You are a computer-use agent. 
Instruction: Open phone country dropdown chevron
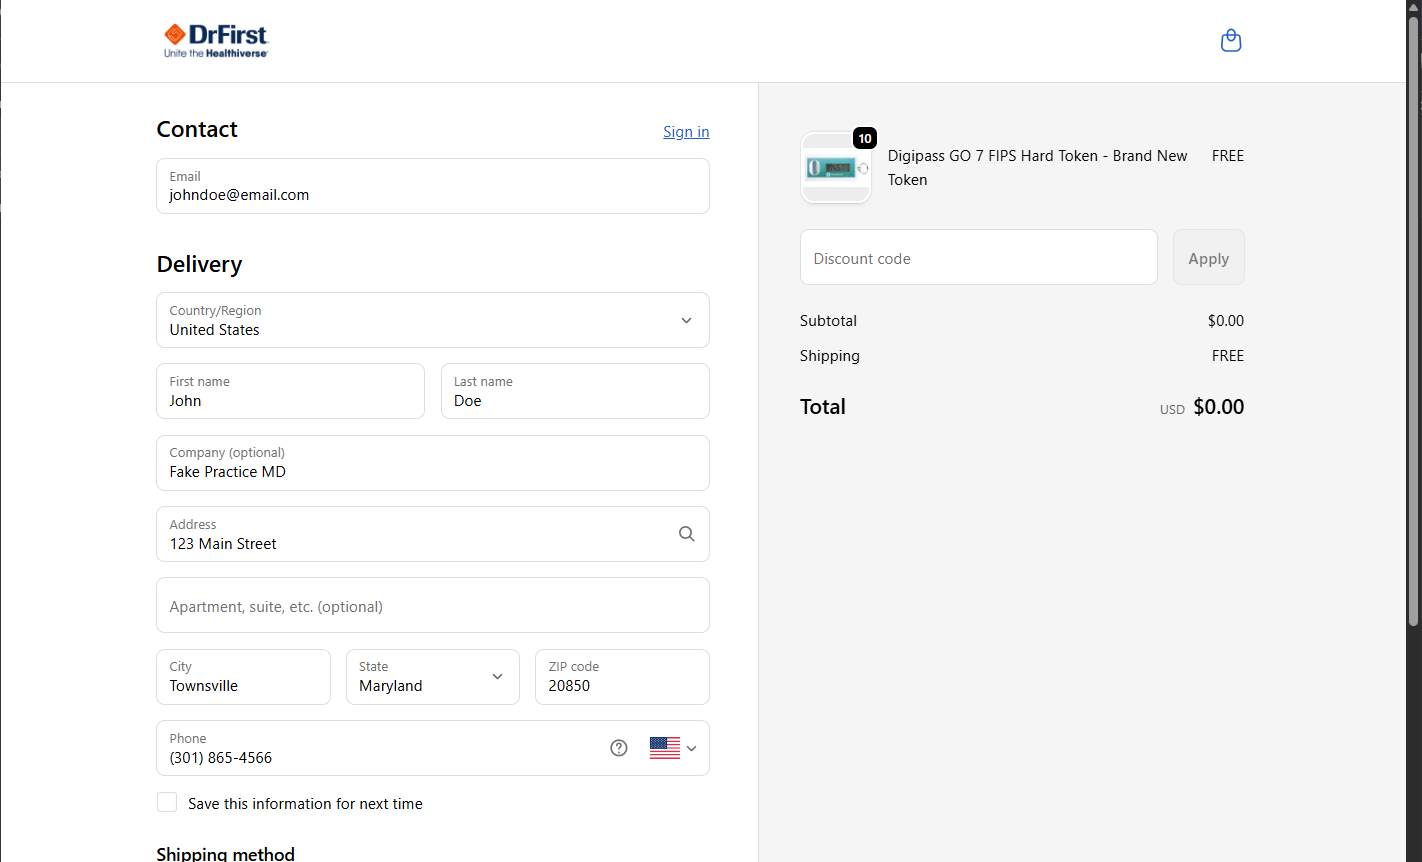tap(691, 748)
